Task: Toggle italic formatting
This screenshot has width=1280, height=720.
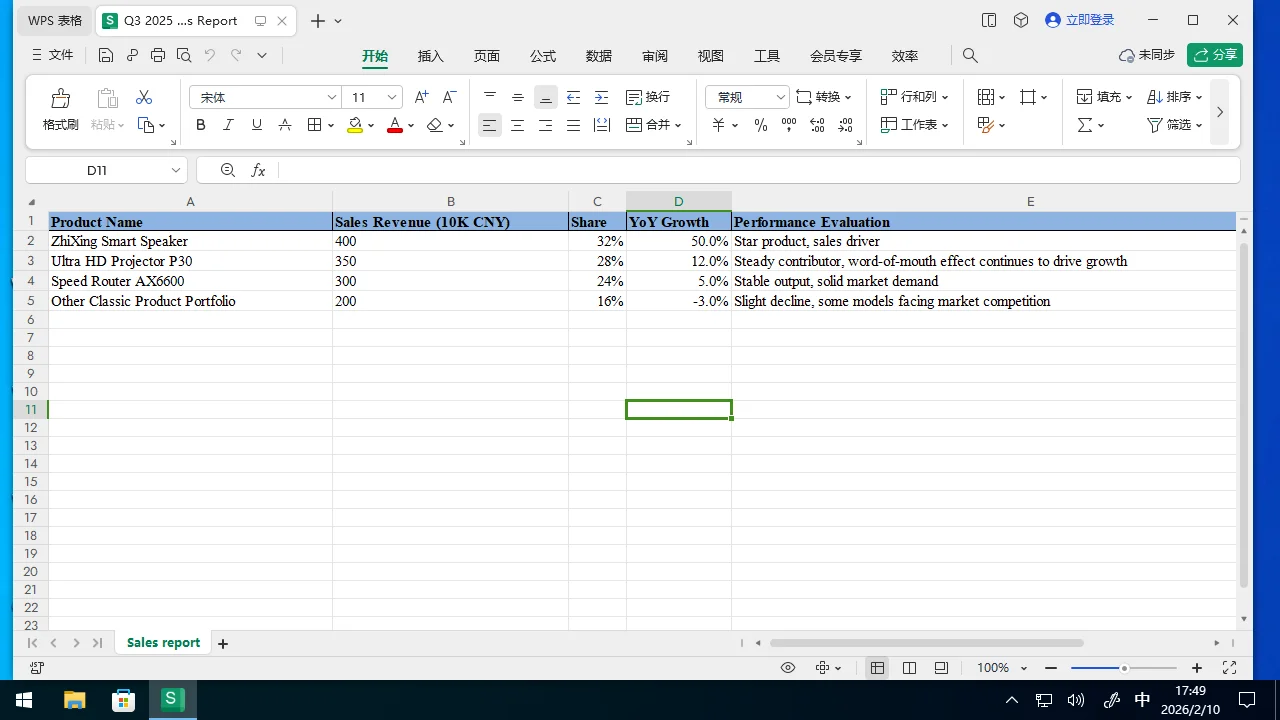Action: pyautogui.click(x=228, y=125)
